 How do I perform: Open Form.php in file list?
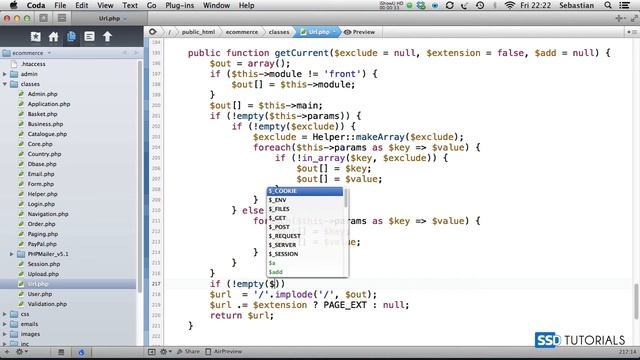41,184
